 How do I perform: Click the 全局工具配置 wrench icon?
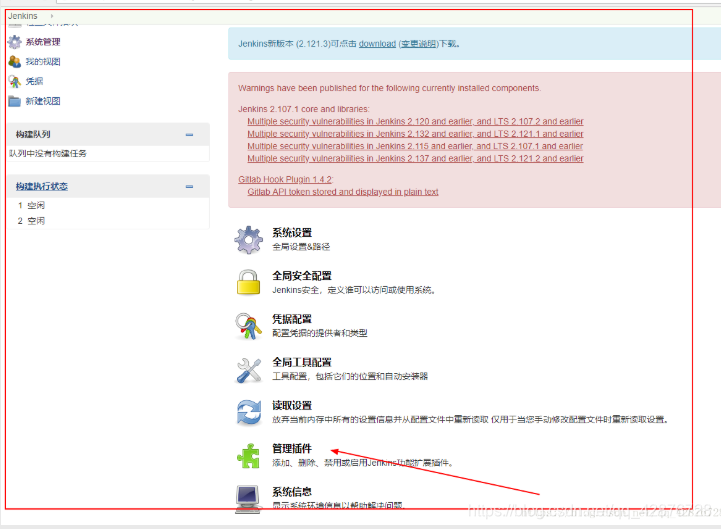(249, 369)
